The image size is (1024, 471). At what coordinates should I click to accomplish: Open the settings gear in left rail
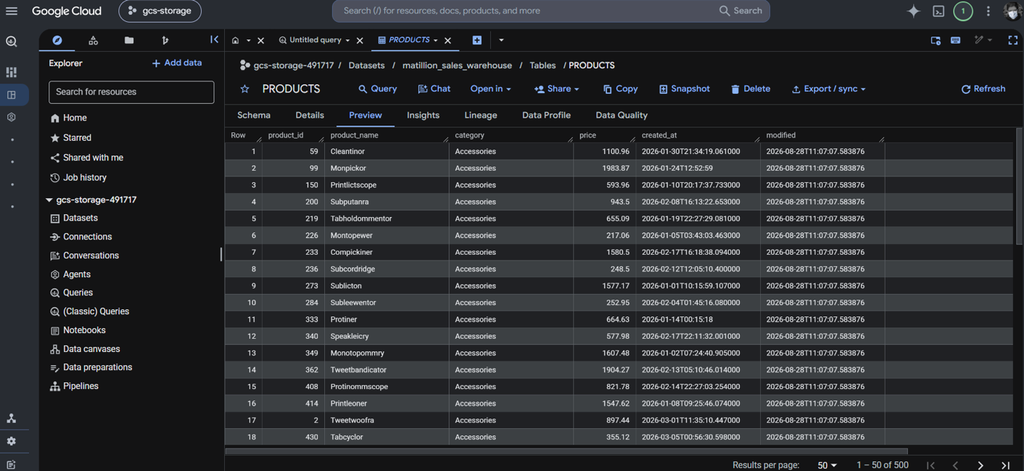coord(12,442)
